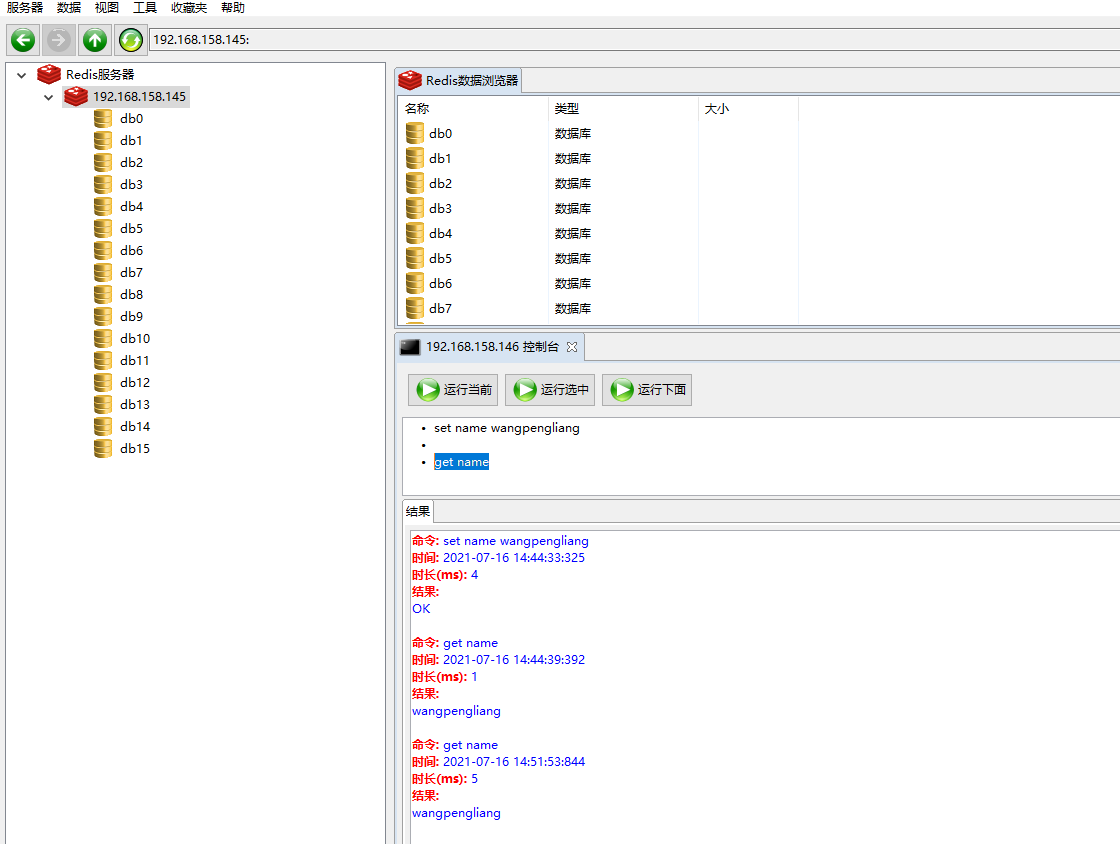Screen dimensions: 1120x844
Task: Click the last wangpengliang result line
Action: click(x=456, y=813)
